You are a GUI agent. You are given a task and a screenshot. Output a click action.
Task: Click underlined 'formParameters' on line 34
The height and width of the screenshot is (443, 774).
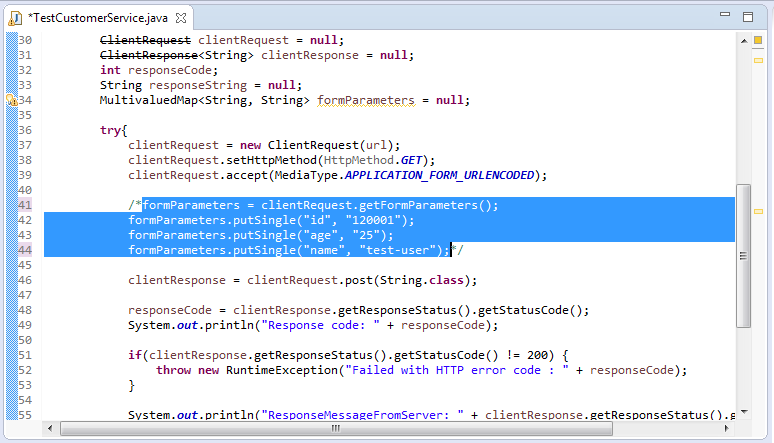[x=366, y=100]
